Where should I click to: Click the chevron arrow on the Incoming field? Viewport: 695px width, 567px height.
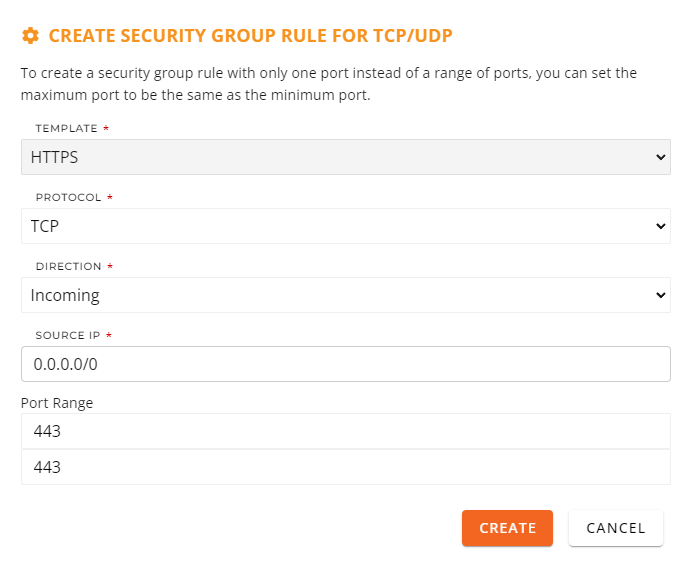[x=660, y=295]
